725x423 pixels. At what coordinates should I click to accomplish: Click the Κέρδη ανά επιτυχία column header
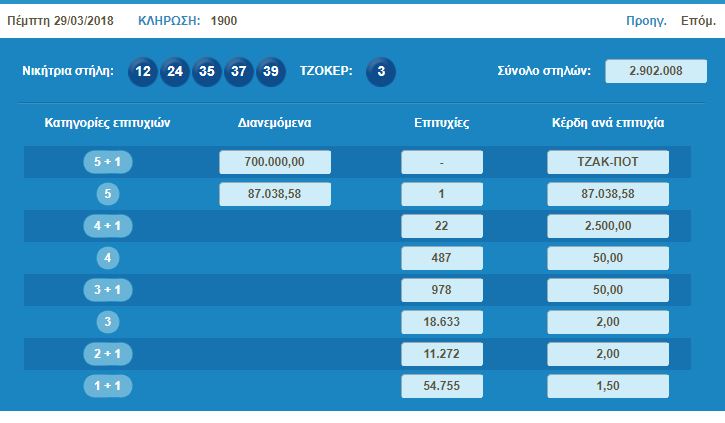point(608,123)
